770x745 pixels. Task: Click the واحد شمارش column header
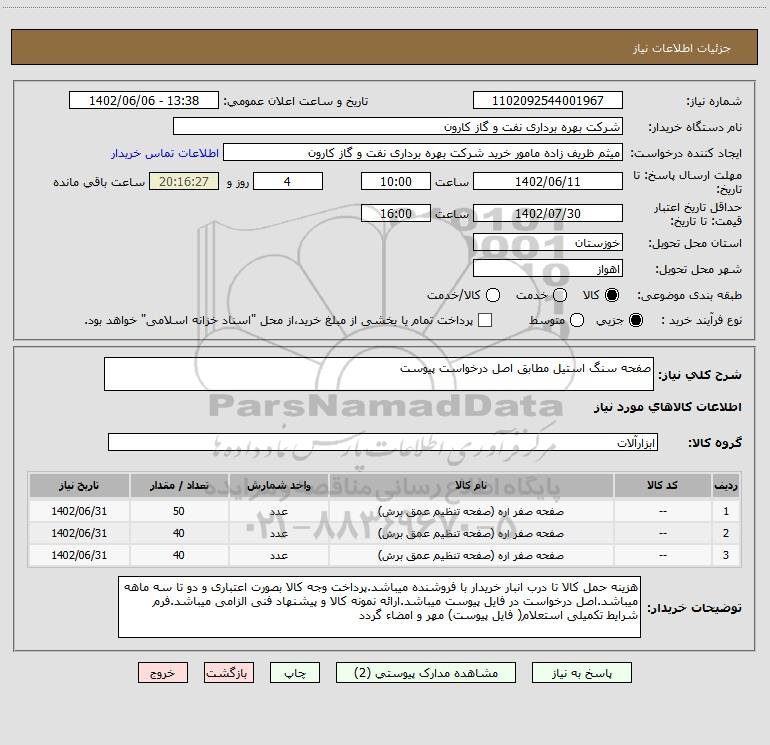pos(278,486)
